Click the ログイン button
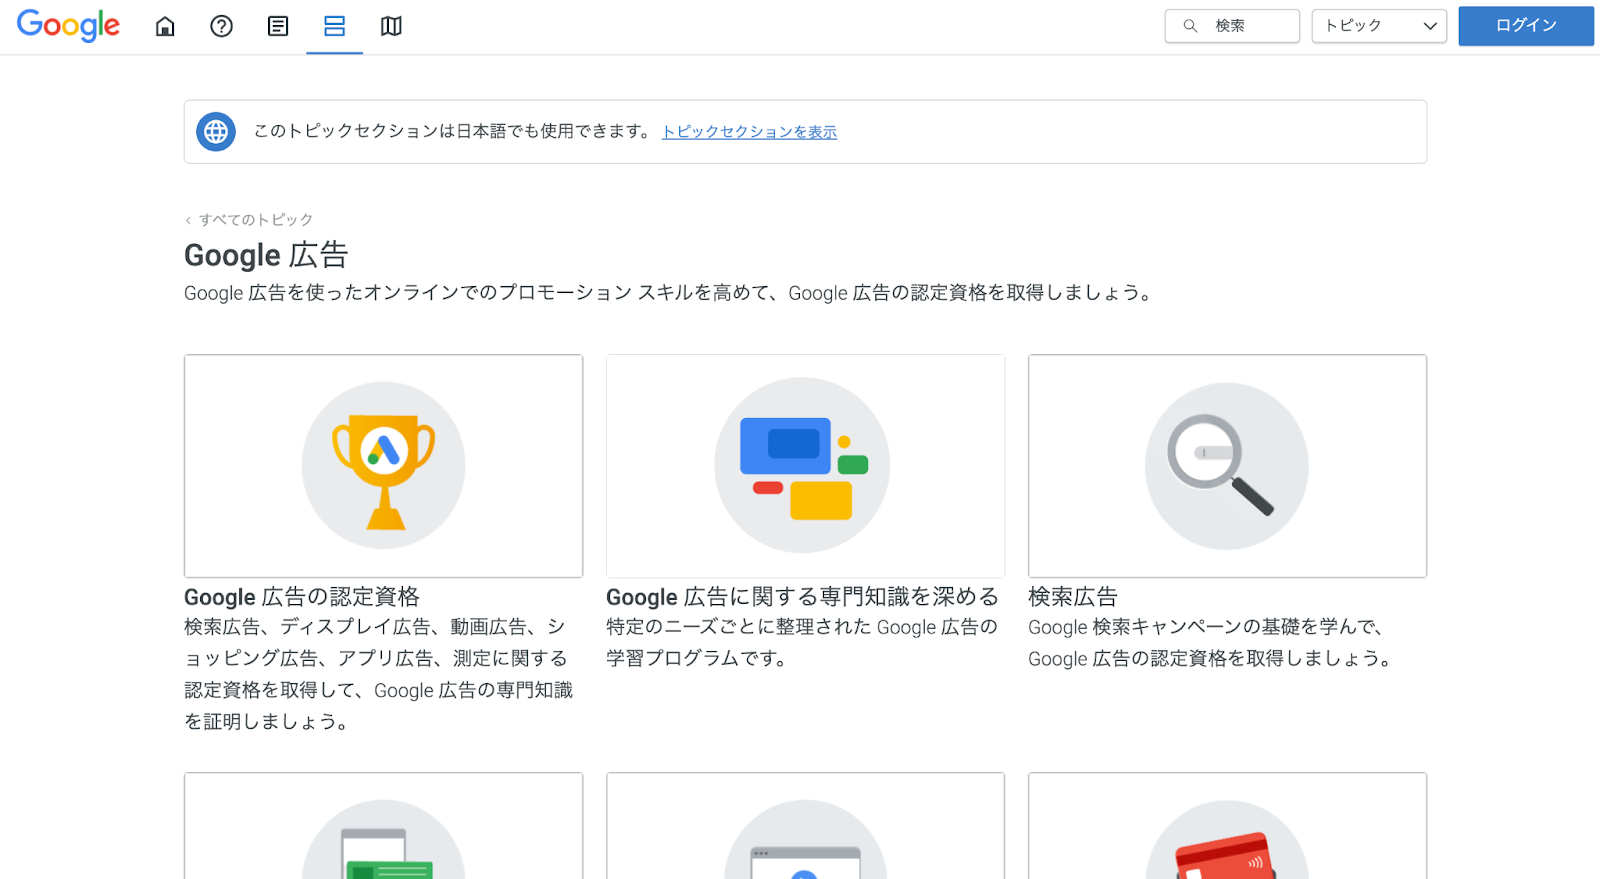The width and height of the screenshot is (1600, 879). coord(1526,26)
